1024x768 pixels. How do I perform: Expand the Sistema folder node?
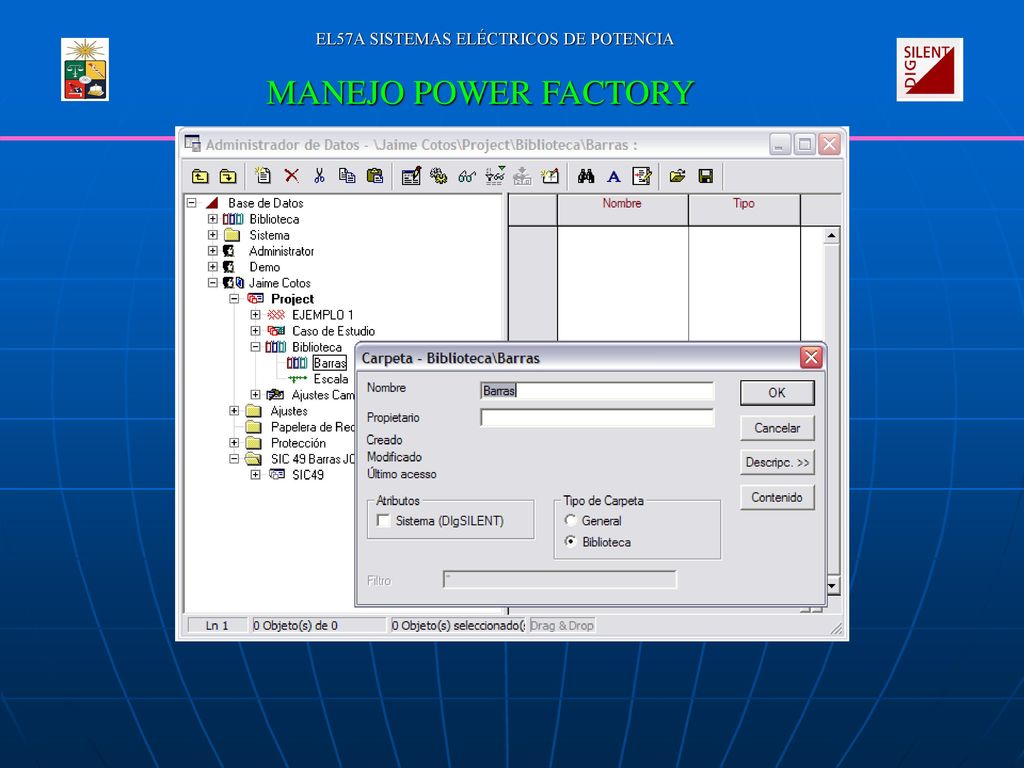212,235
